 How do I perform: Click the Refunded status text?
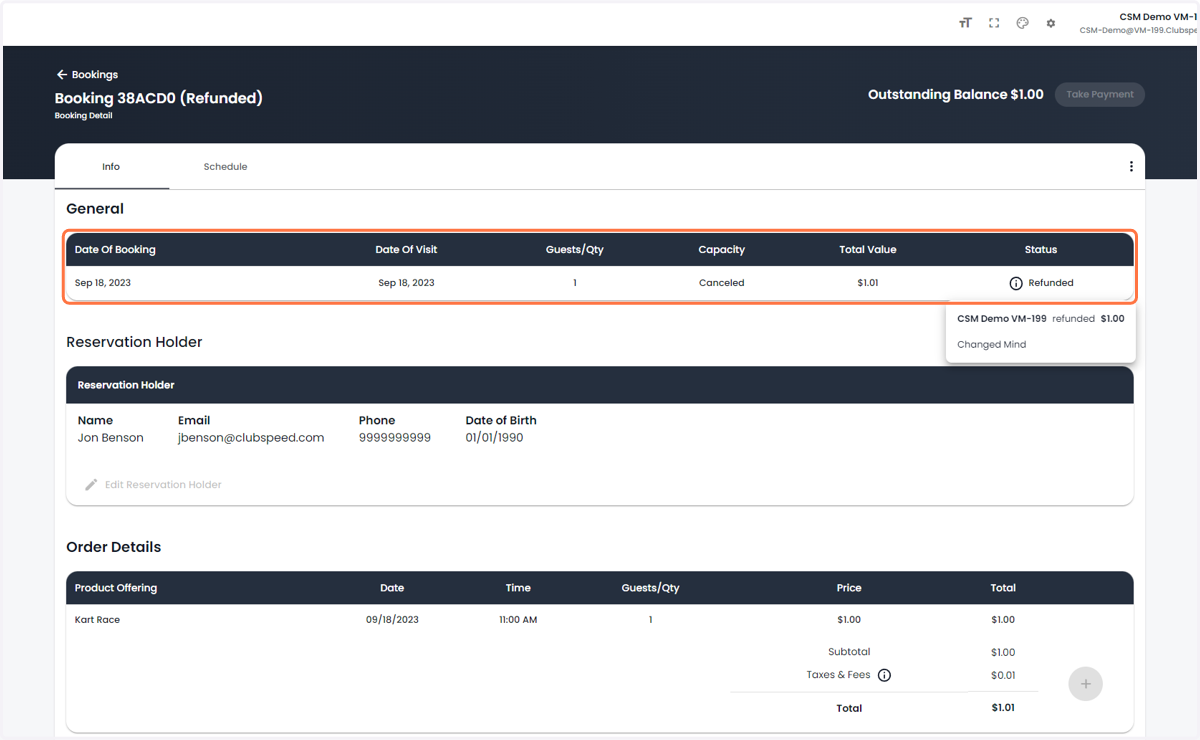pyautogui.click(x=1051, y=283)
